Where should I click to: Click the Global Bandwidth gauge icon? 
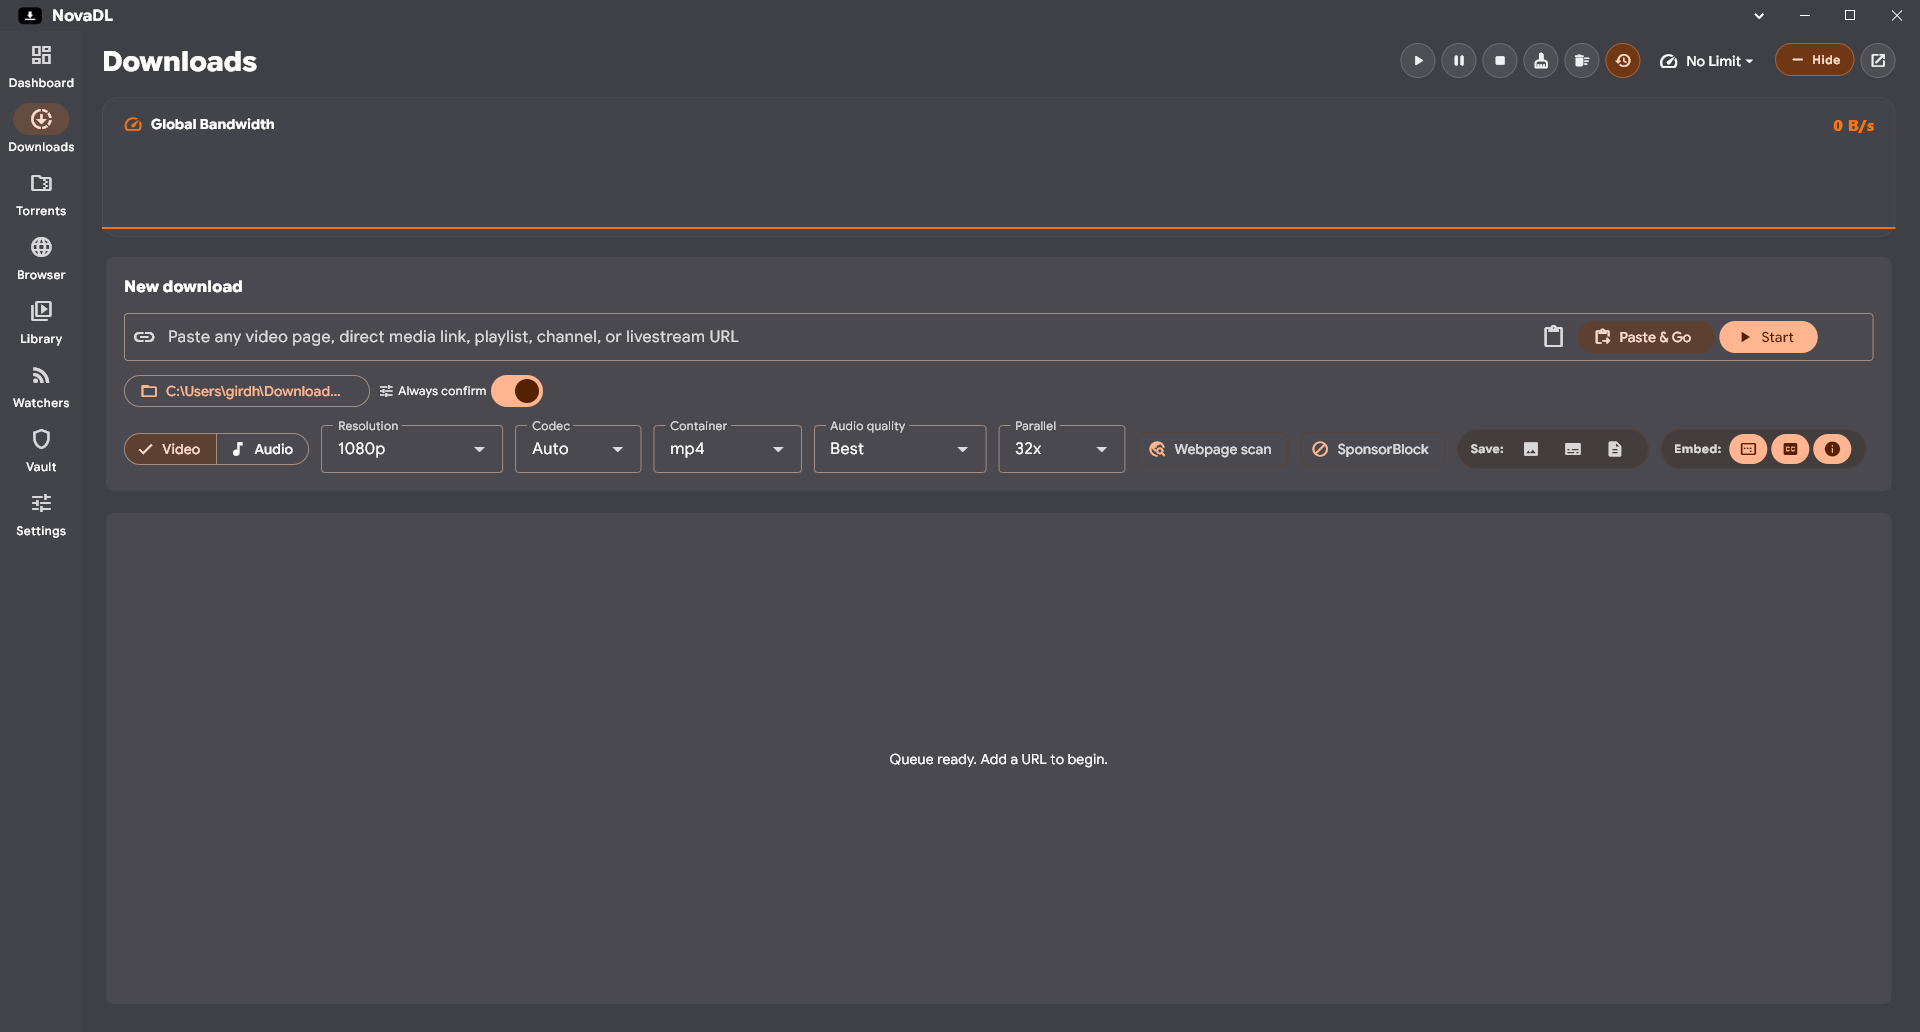pyautogui.click(x=133, y=125)
